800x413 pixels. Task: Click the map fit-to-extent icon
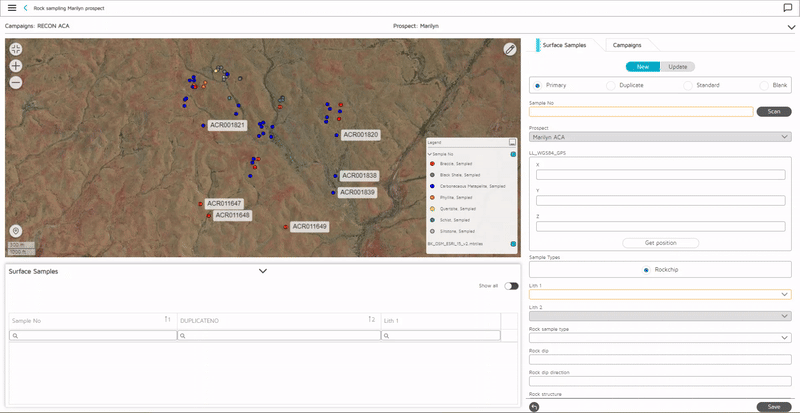16,48
